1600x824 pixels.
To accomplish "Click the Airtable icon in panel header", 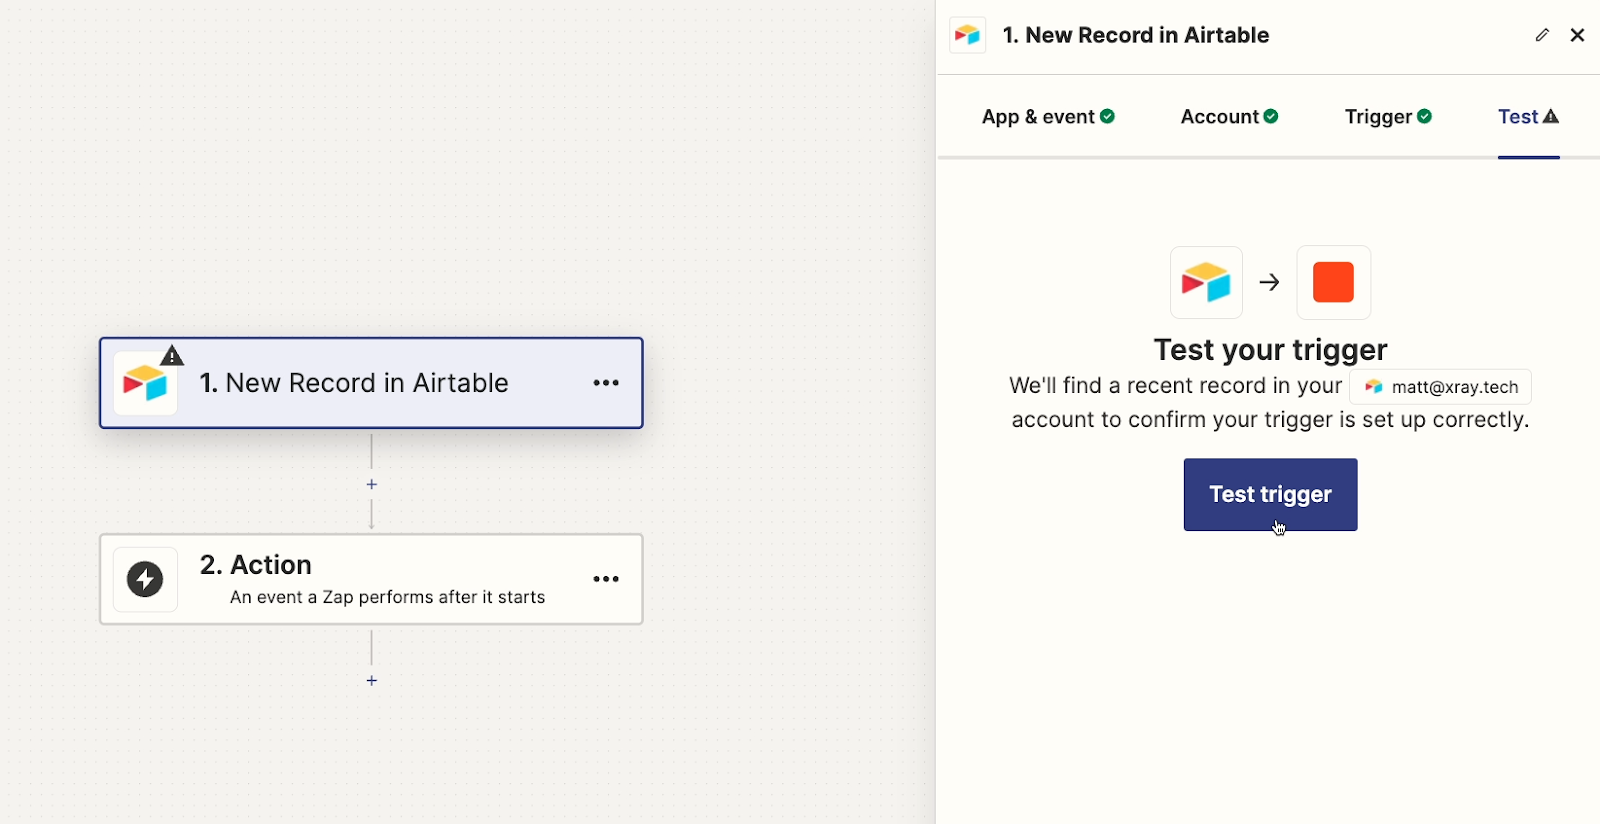I will (967, 35).
